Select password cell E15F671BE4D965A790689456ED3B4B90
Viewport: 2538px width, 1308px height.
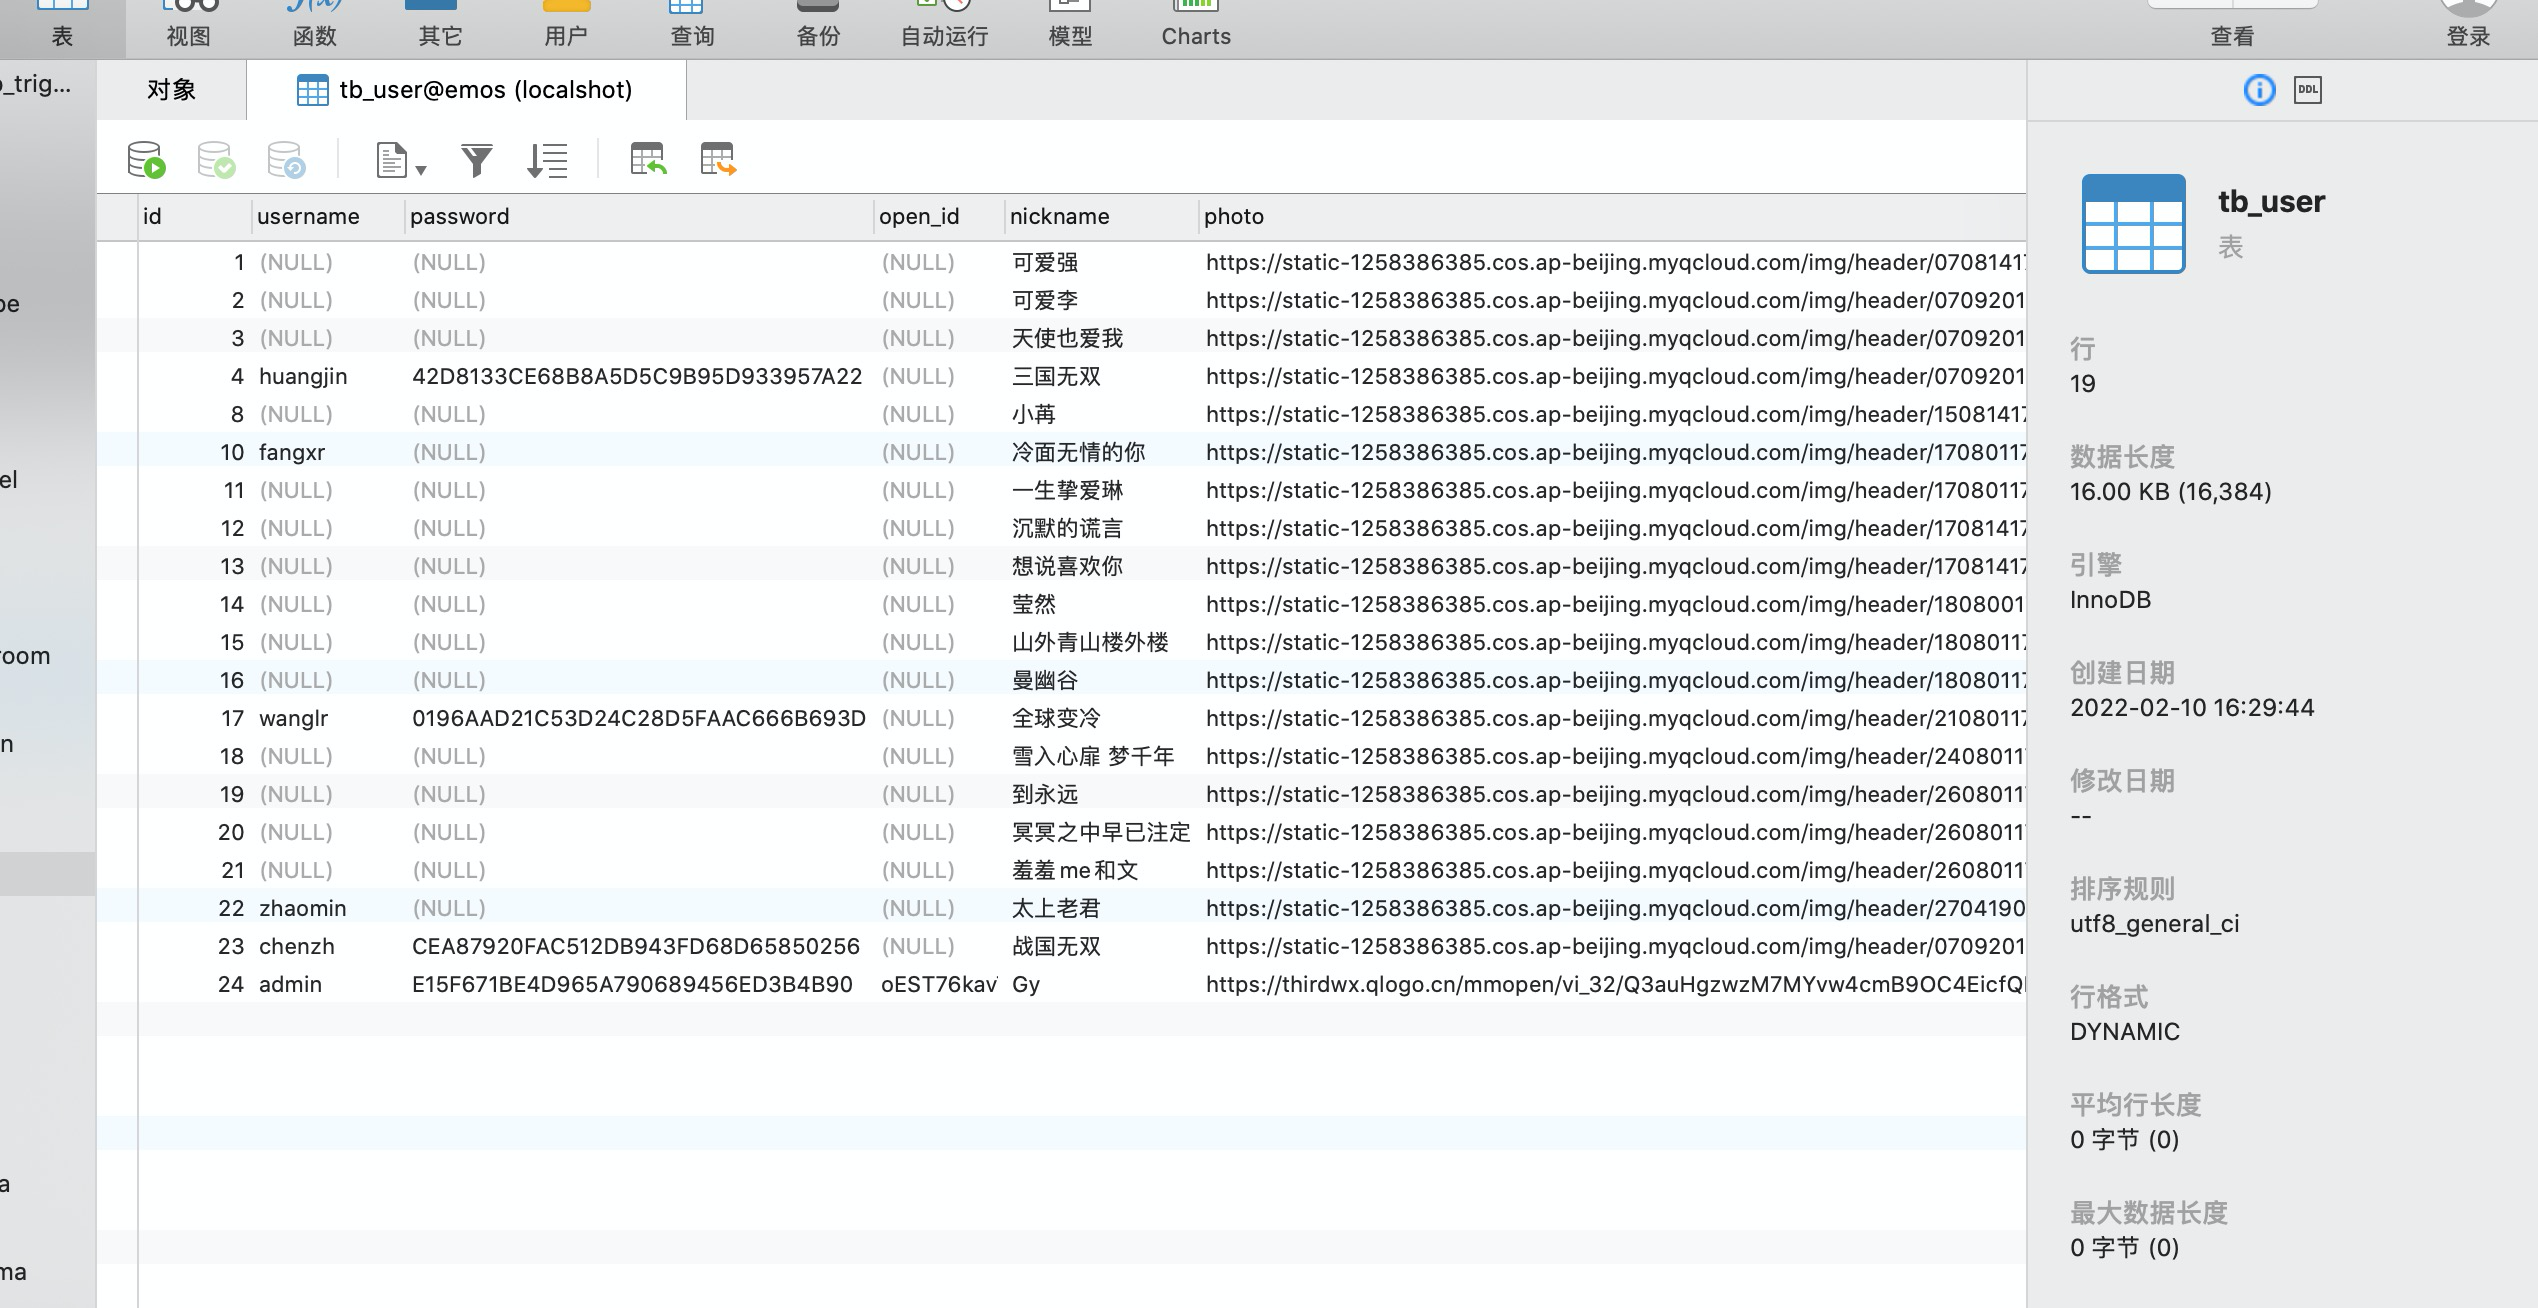639,984
